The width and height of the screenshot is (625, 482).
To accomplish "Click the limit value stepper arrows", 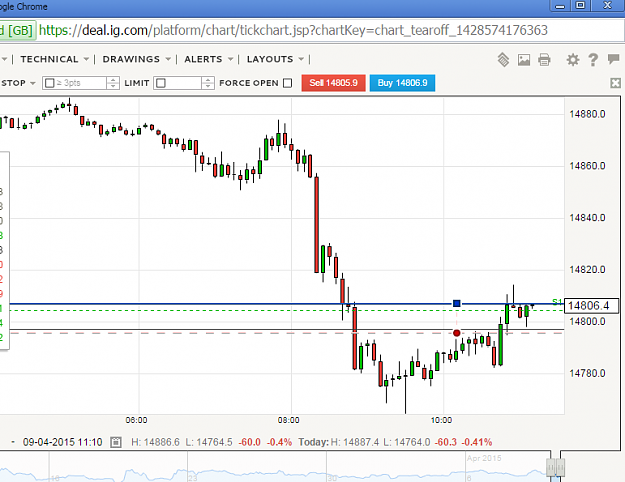I will point(208,83).
